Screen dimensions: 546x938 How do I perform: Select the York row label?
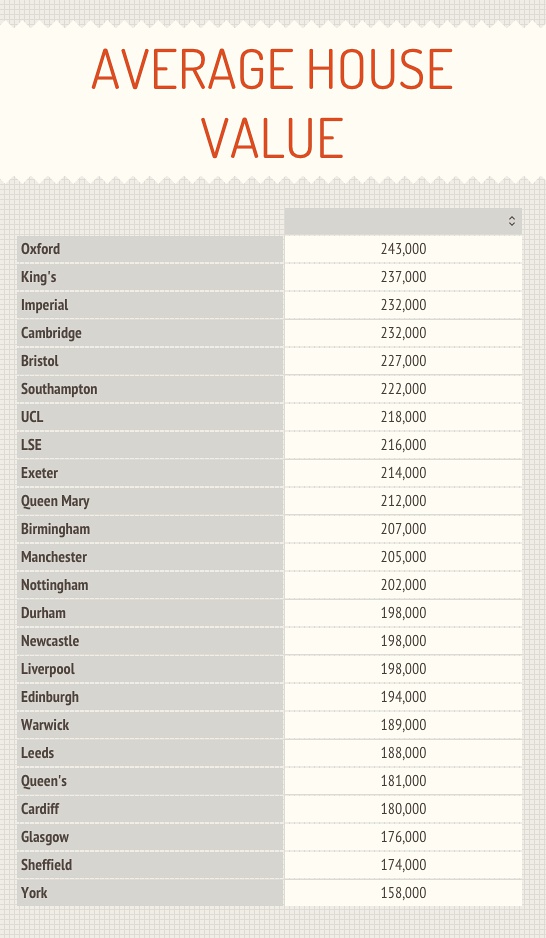(150, 893)
